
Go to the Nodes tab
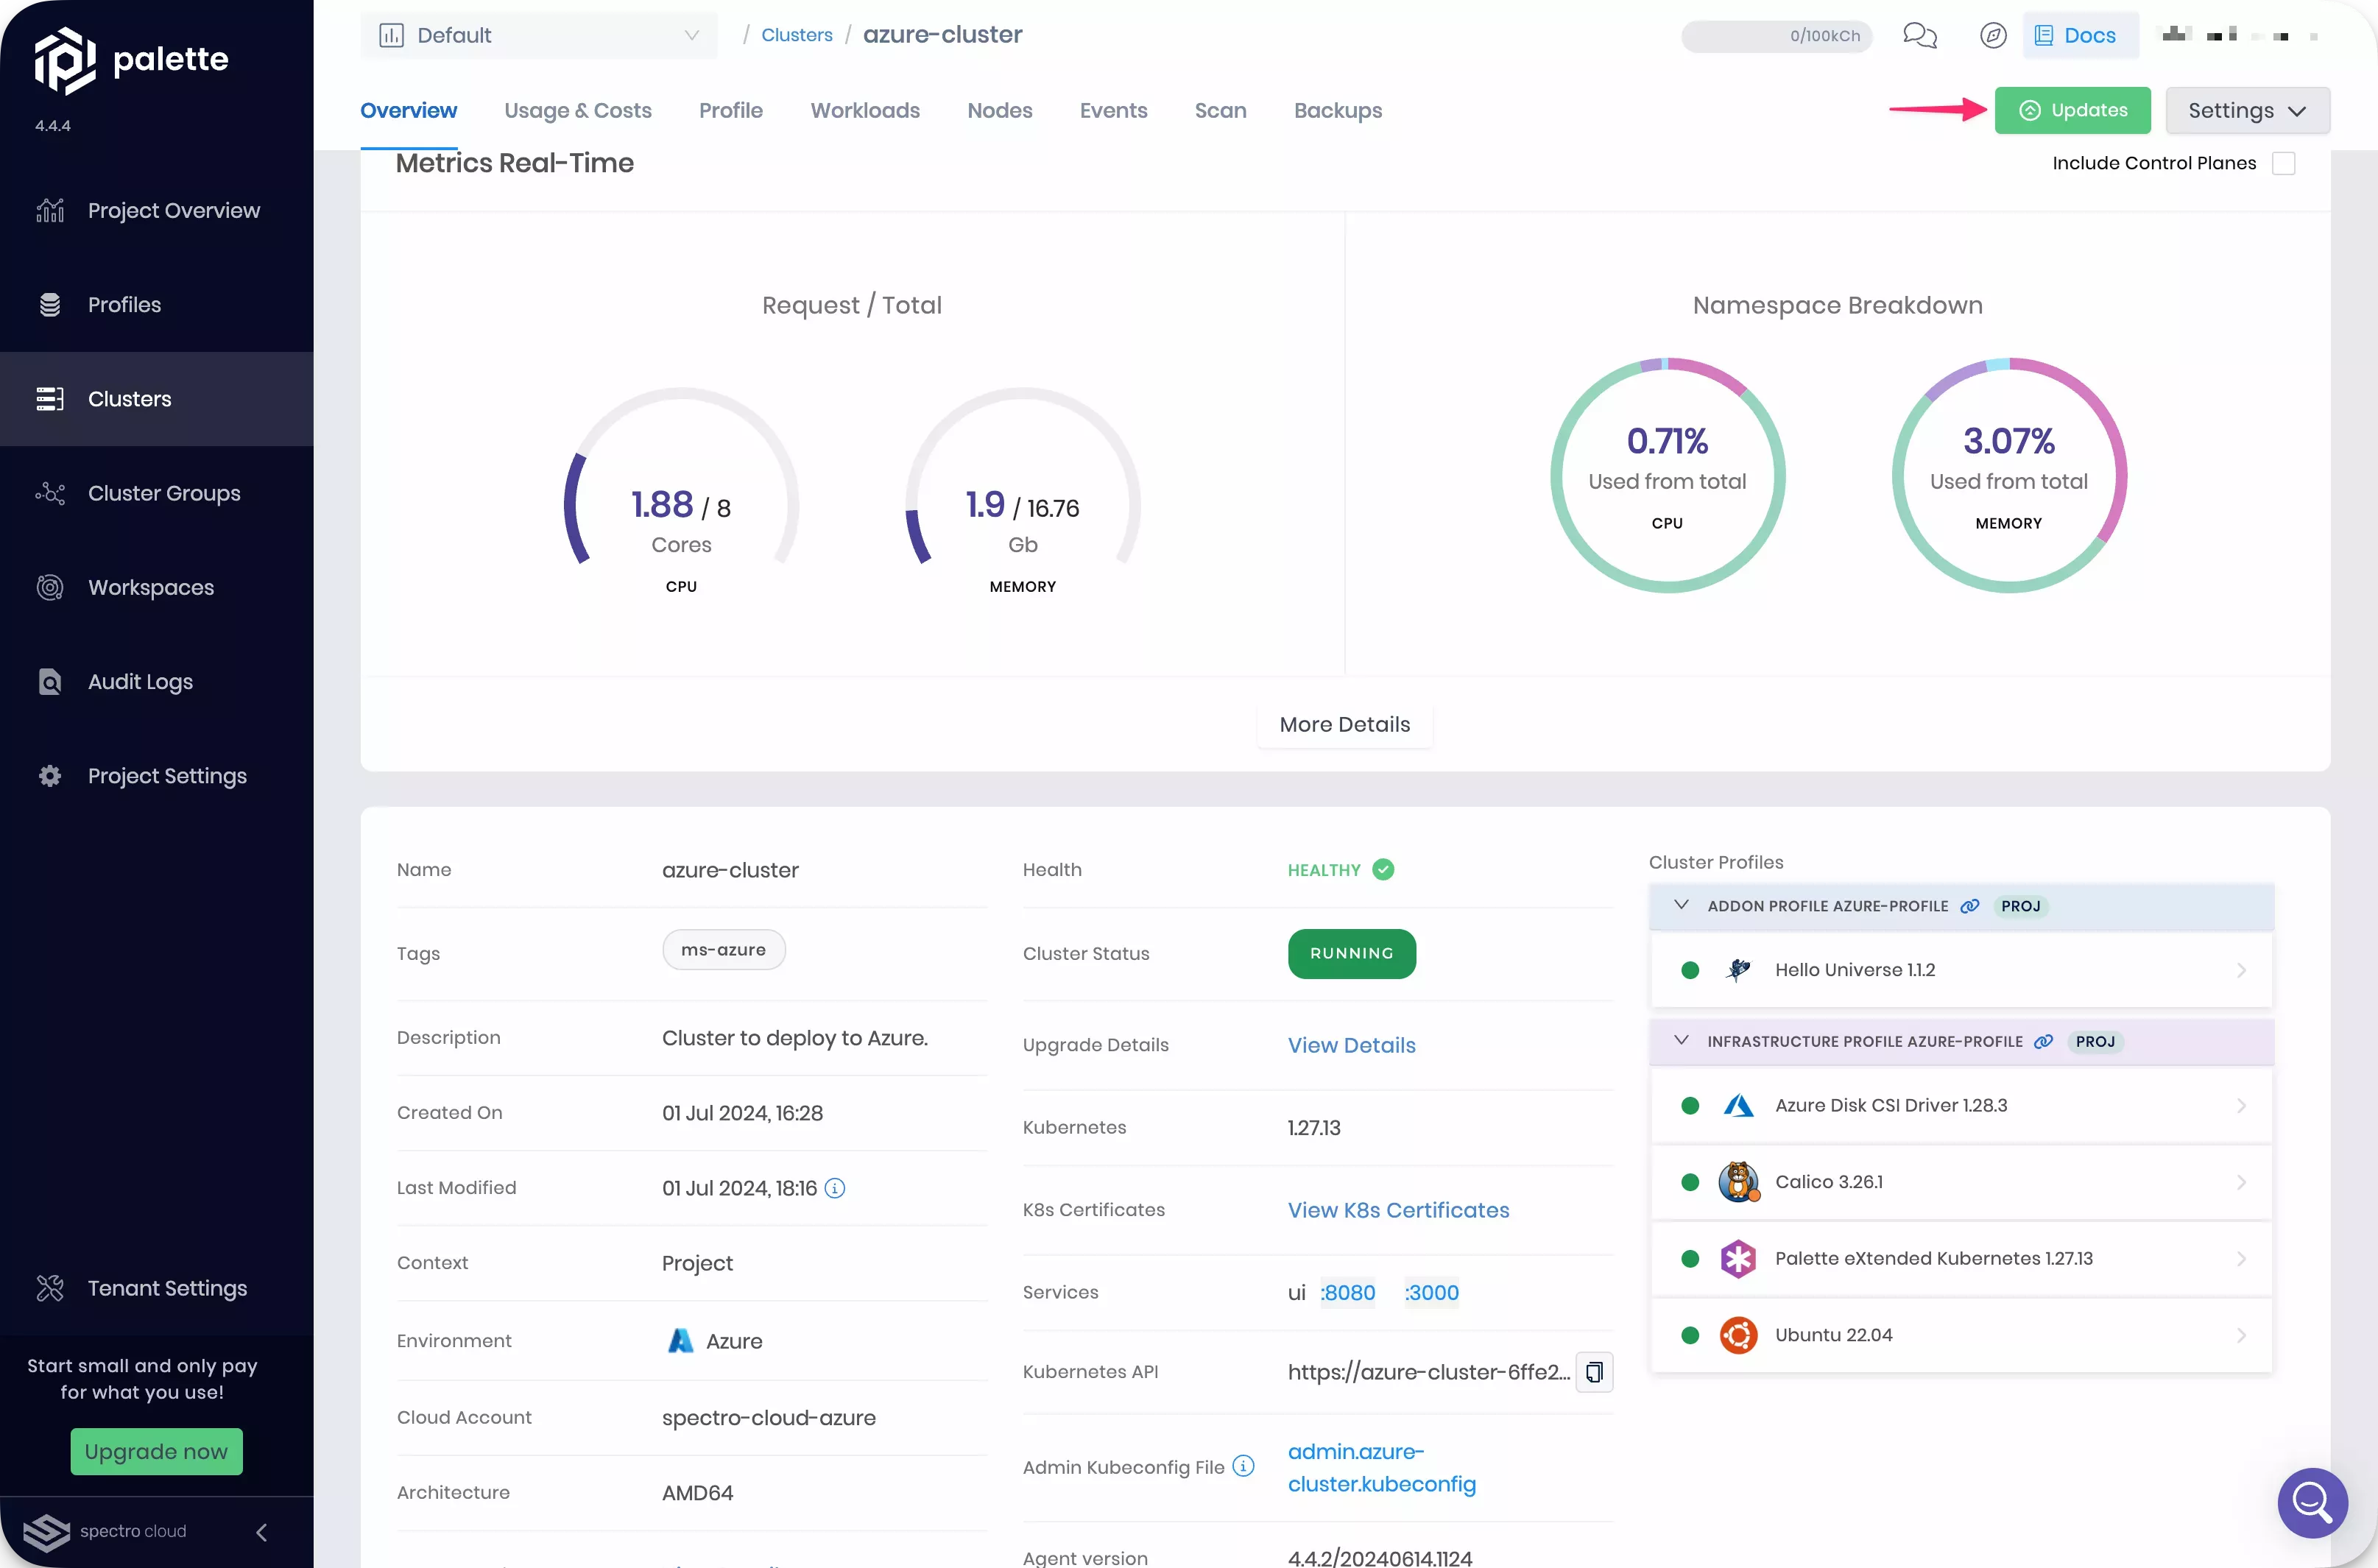1000,111
